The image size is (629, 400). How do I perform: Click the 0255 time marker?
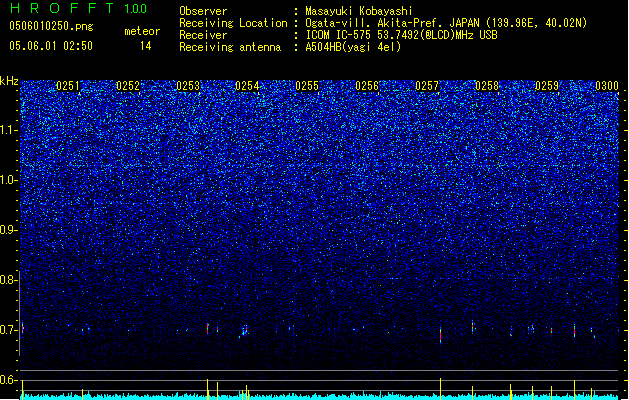[307, 86]
